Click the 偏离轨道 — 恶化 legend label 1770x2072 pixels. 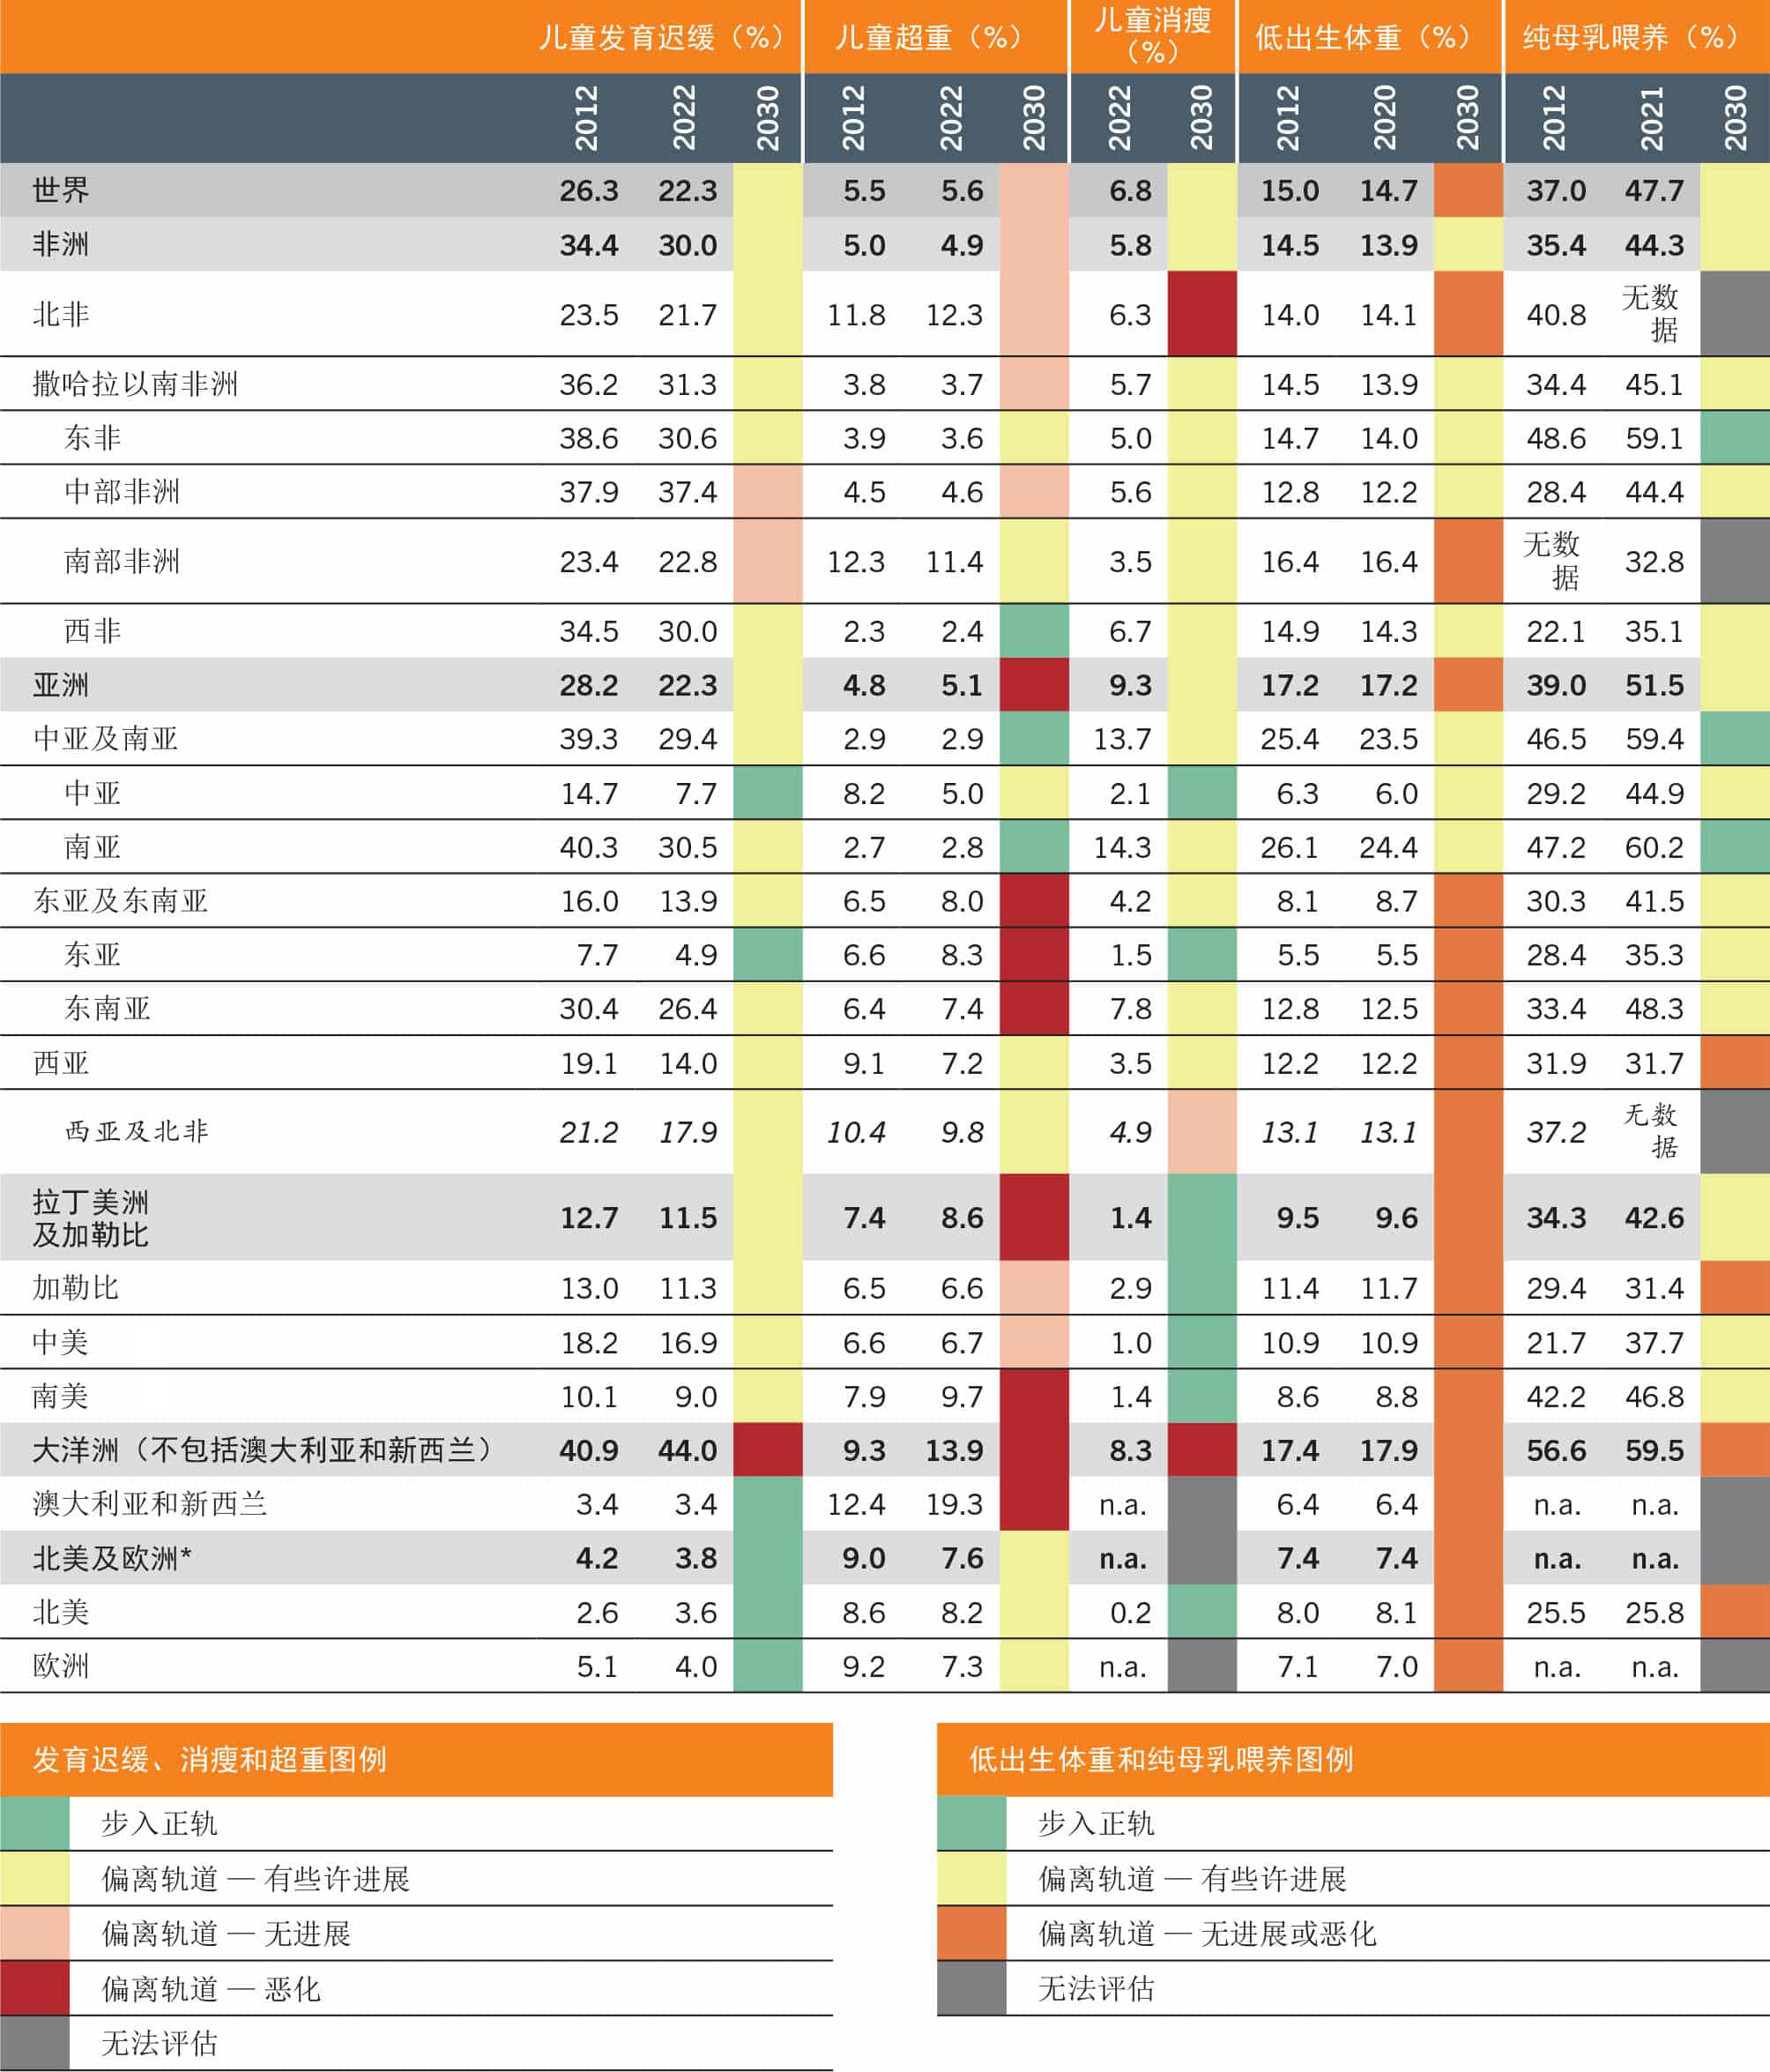tap(211, 1988)
